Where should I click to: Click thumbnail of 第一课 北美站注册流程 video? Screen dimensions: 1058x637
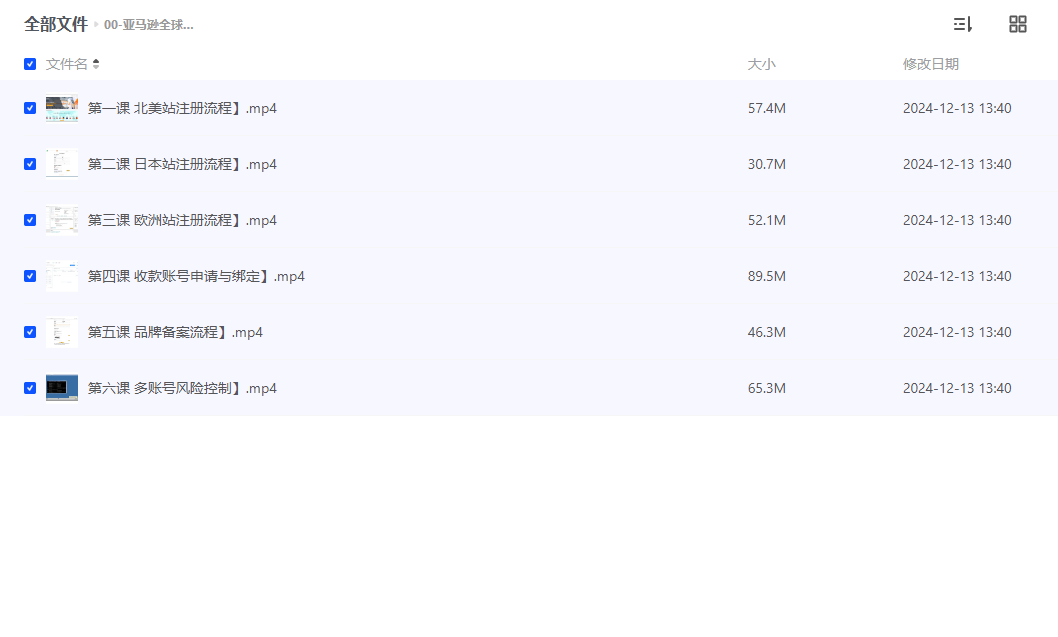tap(62, 108)
